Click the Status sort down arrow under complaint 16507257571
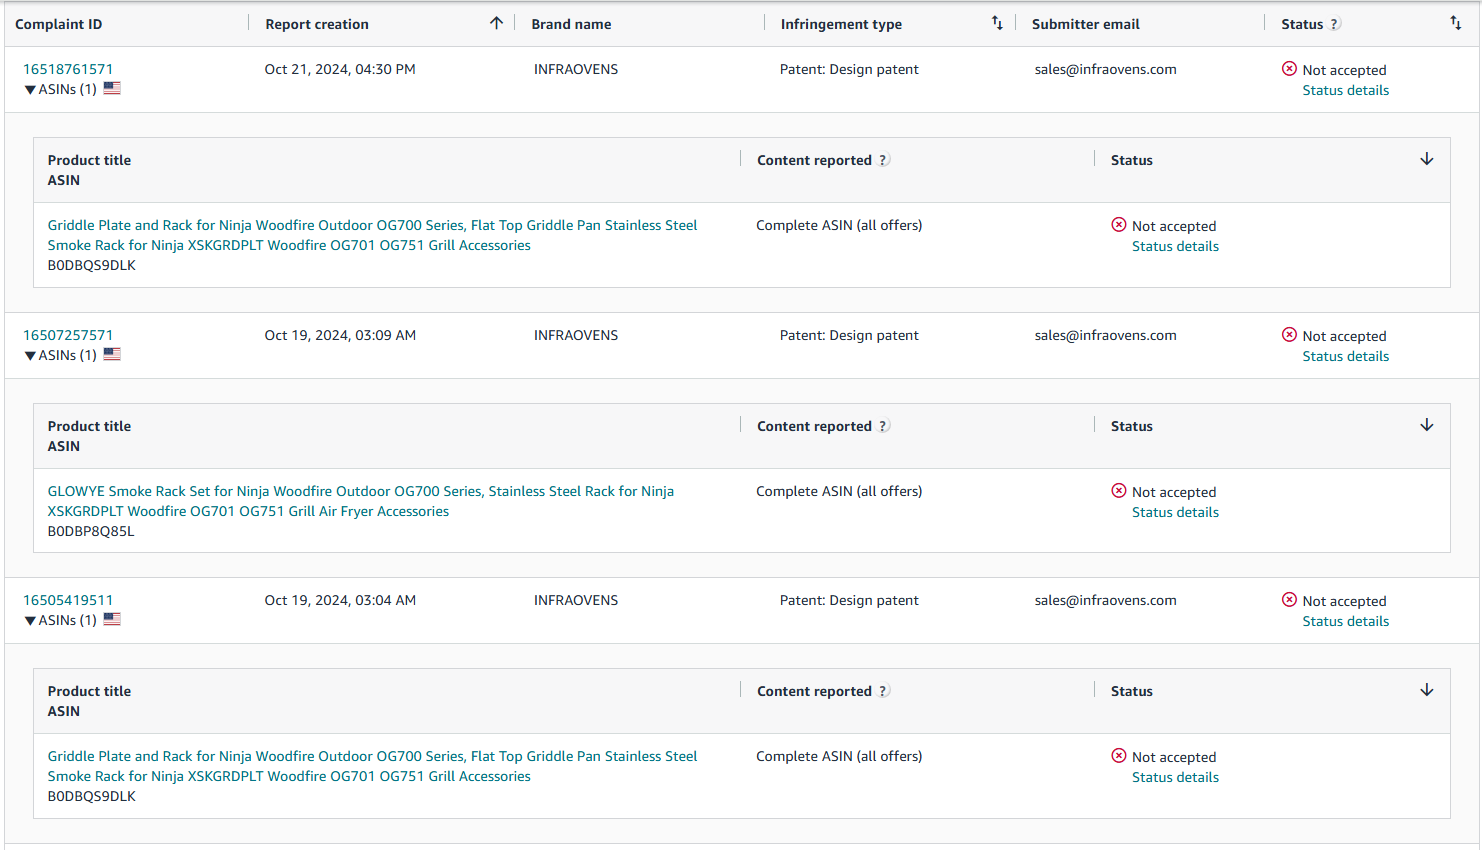Viewport: 1482px width, 850px height. [x=1427, y=426]
